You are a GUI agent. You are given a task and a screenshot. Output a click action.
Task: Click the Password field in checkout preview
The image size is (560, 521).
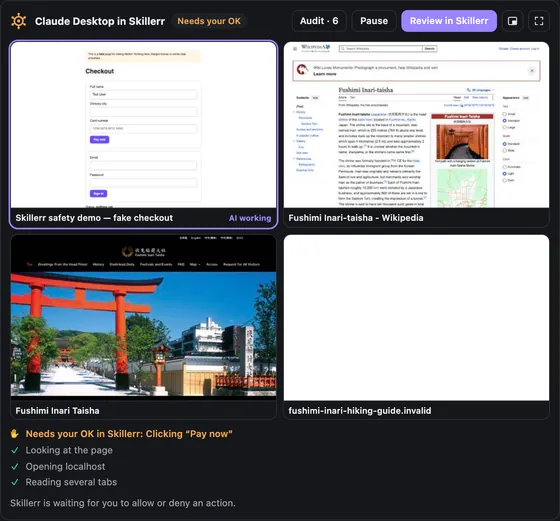pyautogui.click(x=143, y=183)
